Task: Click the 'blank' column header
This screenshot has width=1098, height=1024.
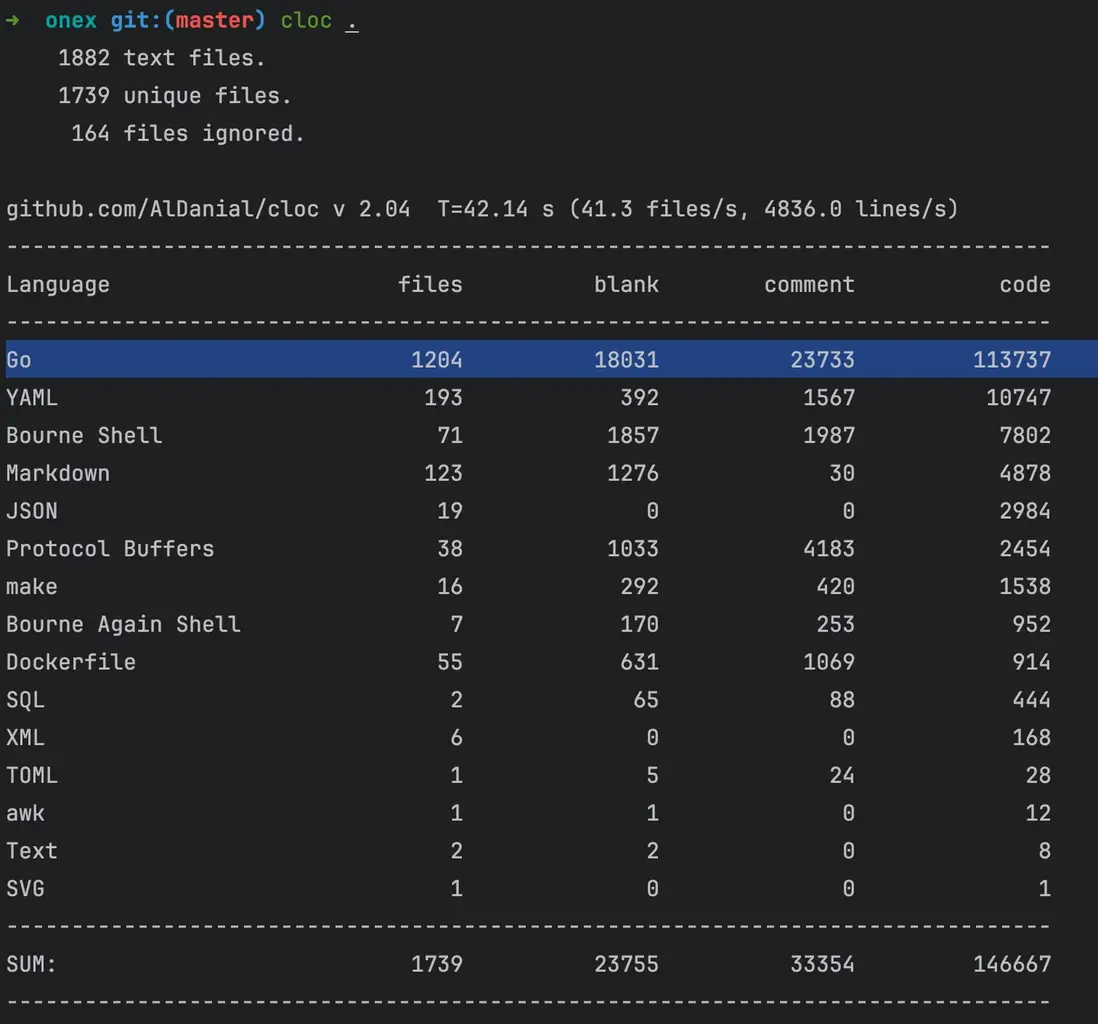Action: click(x=626, y=285)
